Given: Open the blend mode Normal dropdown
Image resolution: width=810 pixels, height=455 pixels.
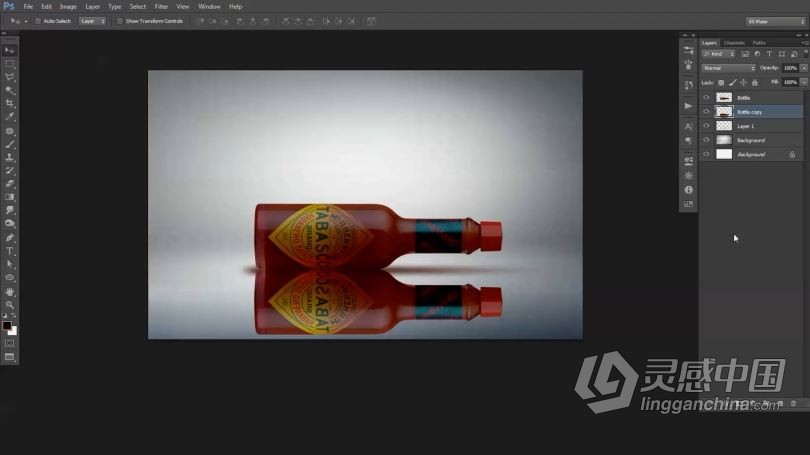Looking at the screenshot, I should pyautogui.click(x=728, y=68).
